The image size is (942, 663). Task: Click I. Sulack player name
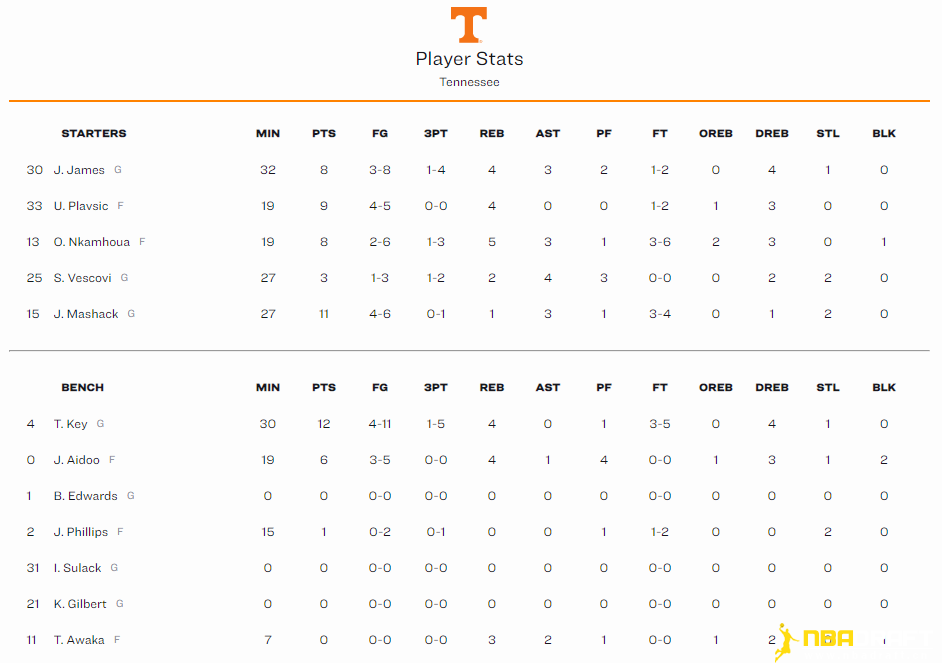pos(77,568)
